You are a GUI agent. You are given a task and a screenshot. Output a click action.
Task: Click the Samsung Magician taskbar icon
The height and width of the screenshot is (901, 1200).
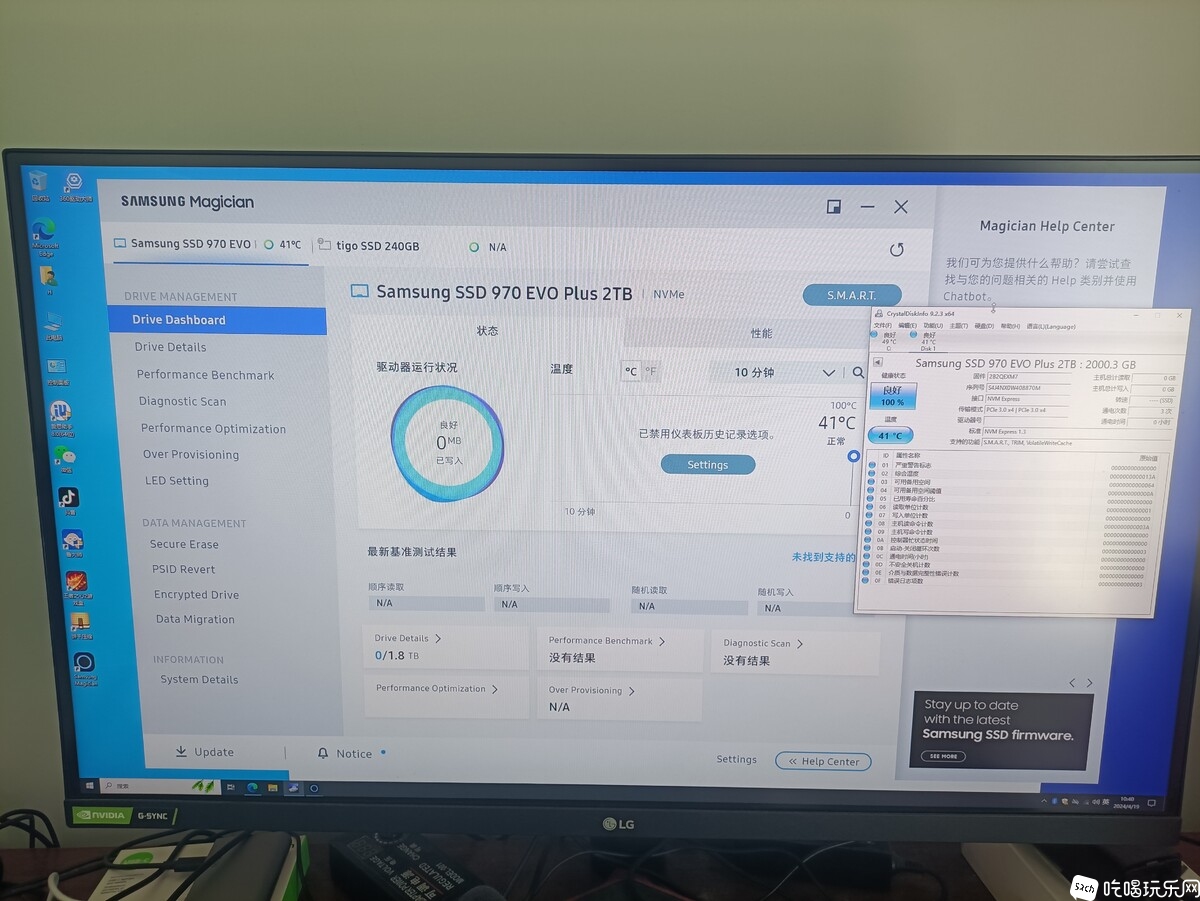click(314, 788)
